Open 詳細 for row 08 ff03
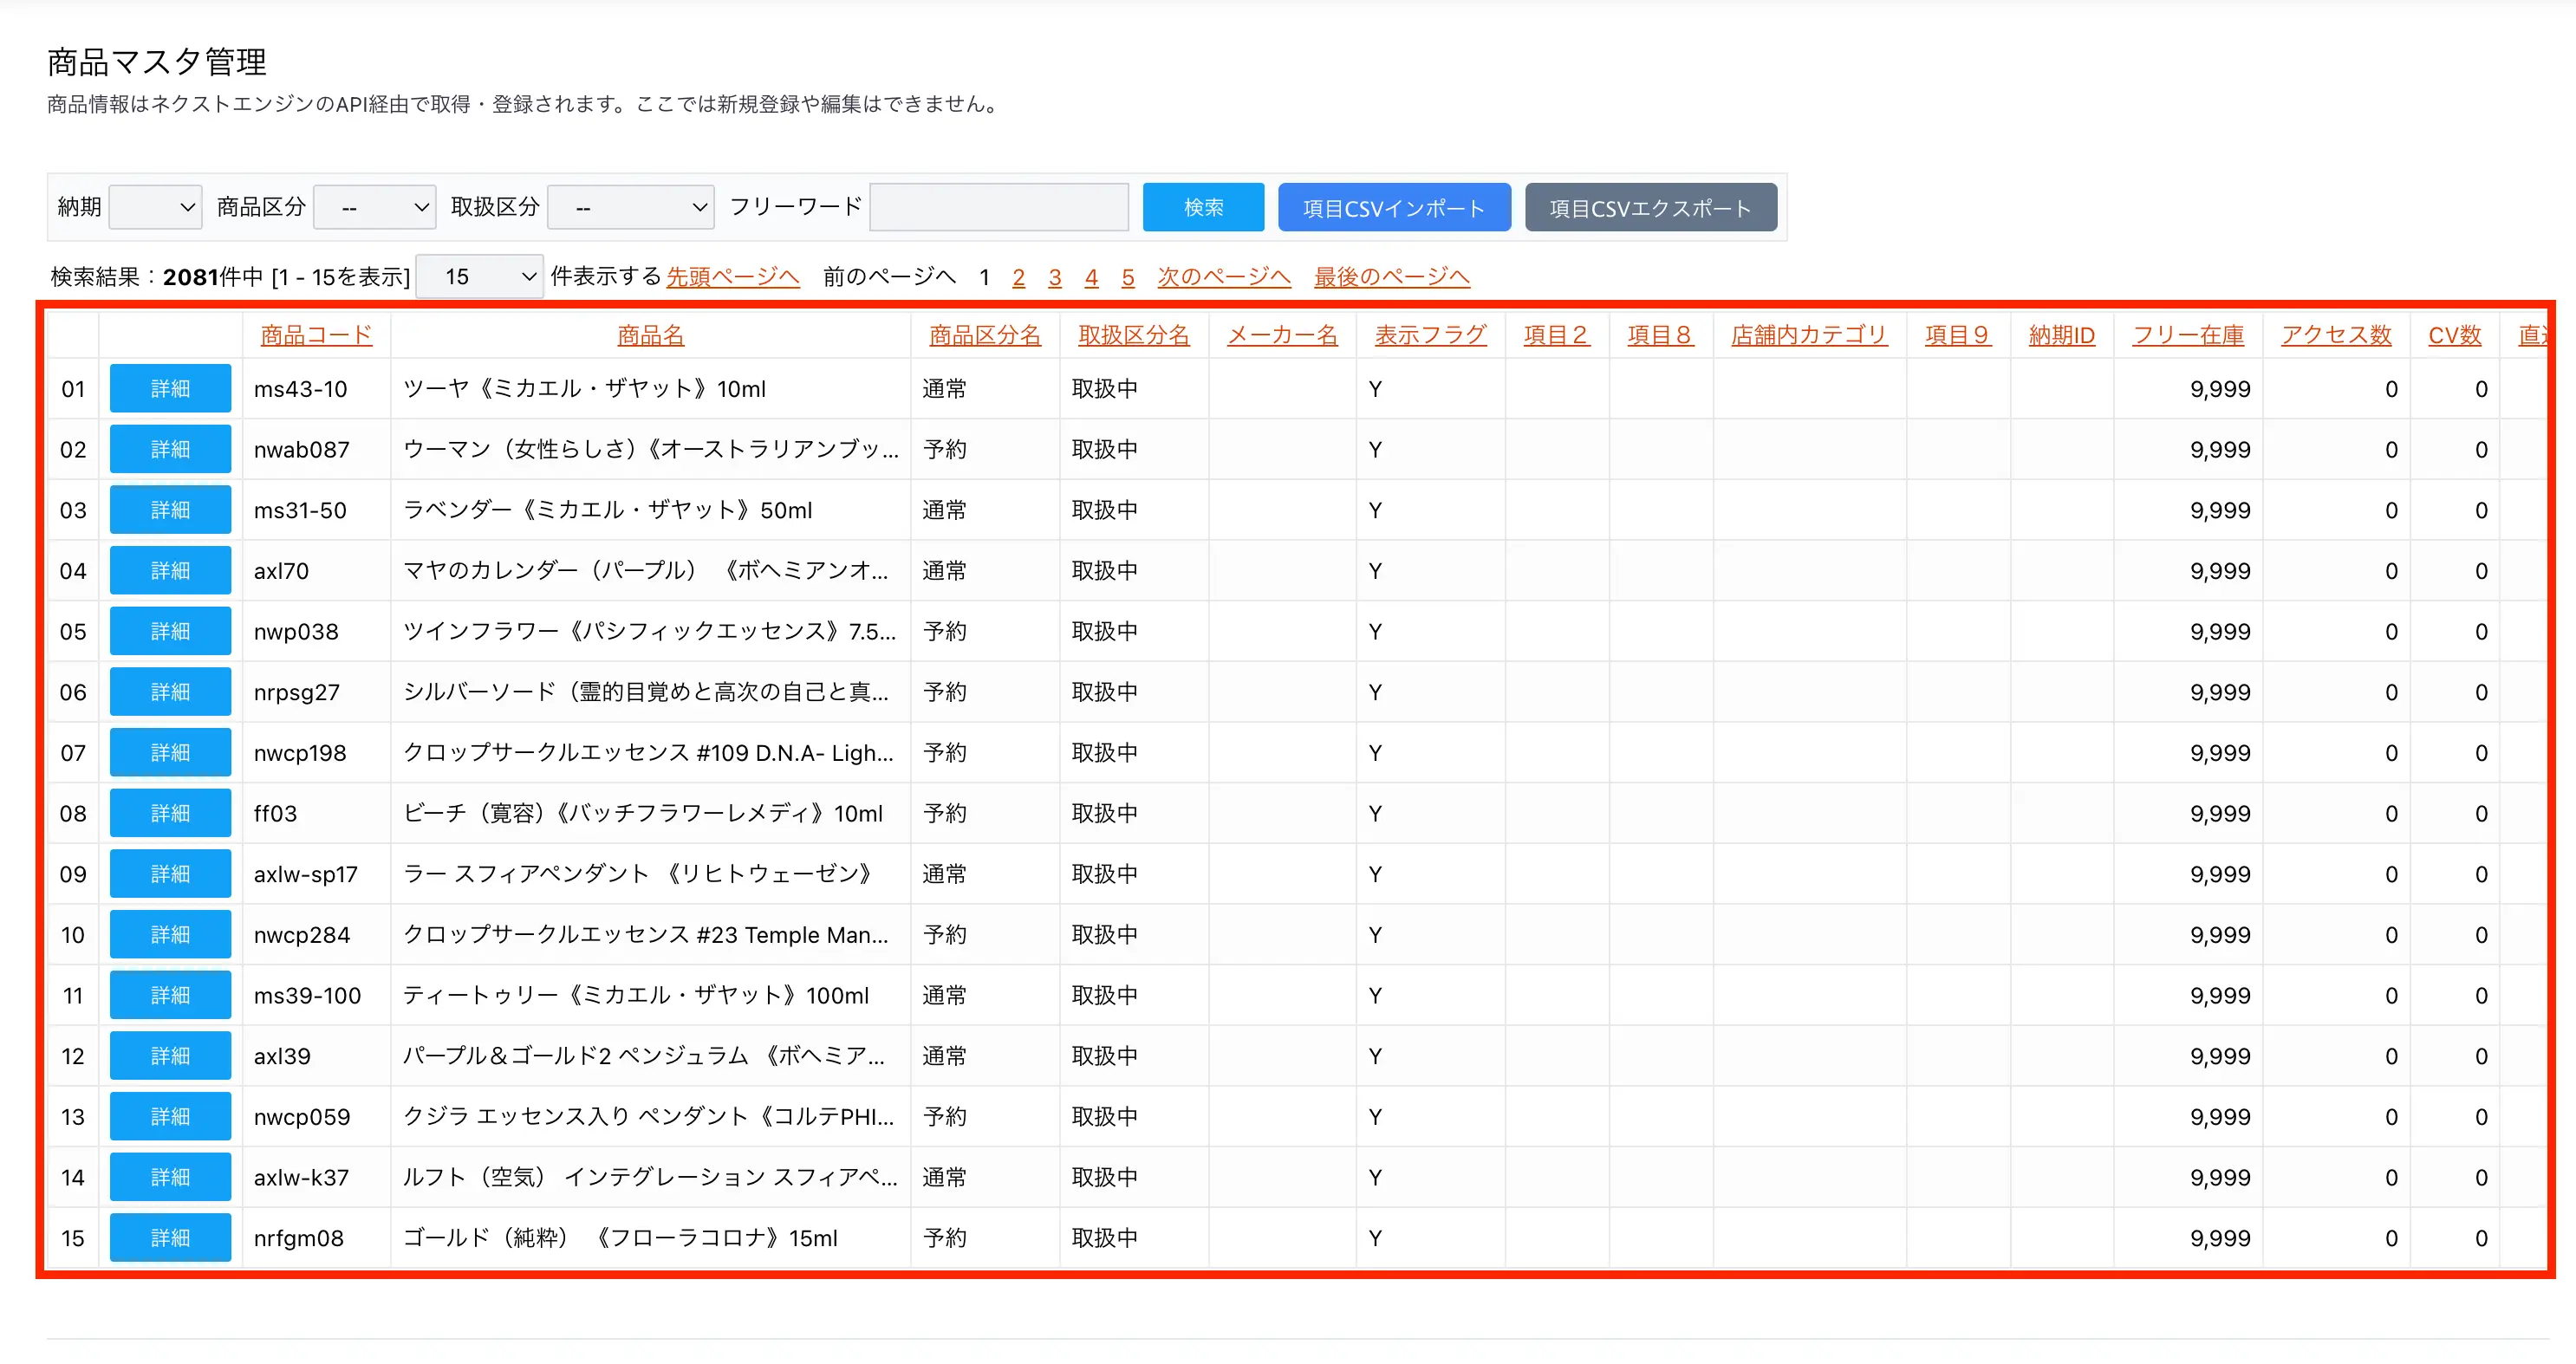The width and height of the screenshot is (2576, 1364). click(170, 813)
